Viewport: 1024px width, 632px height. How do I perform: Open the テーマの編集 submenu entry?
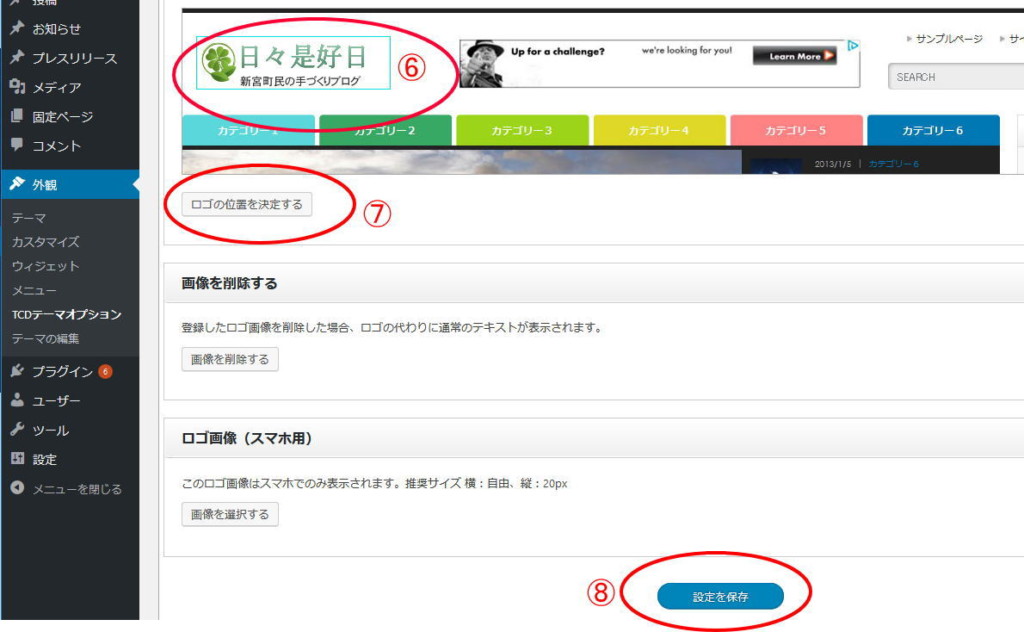tap(46, 339)
